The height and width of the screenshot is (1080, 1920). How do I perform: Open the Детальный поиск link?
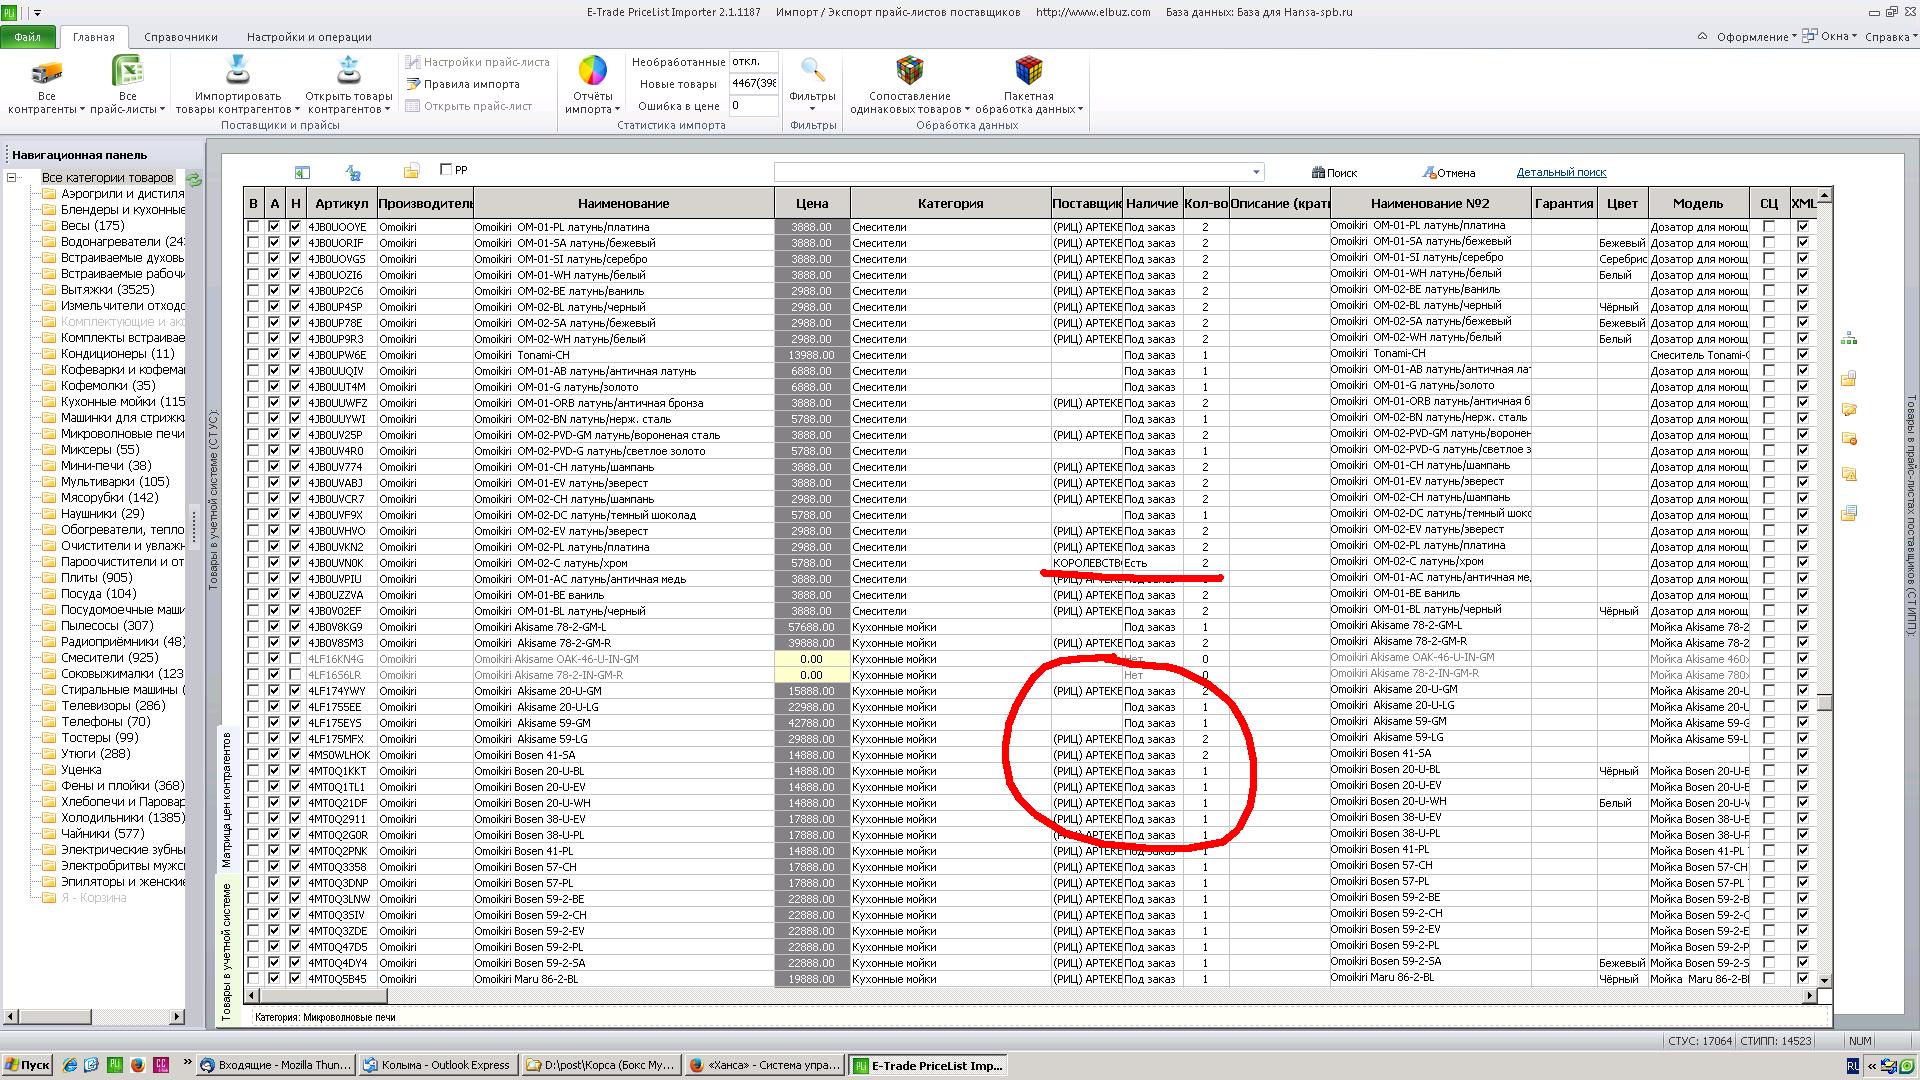point(1561,172)
